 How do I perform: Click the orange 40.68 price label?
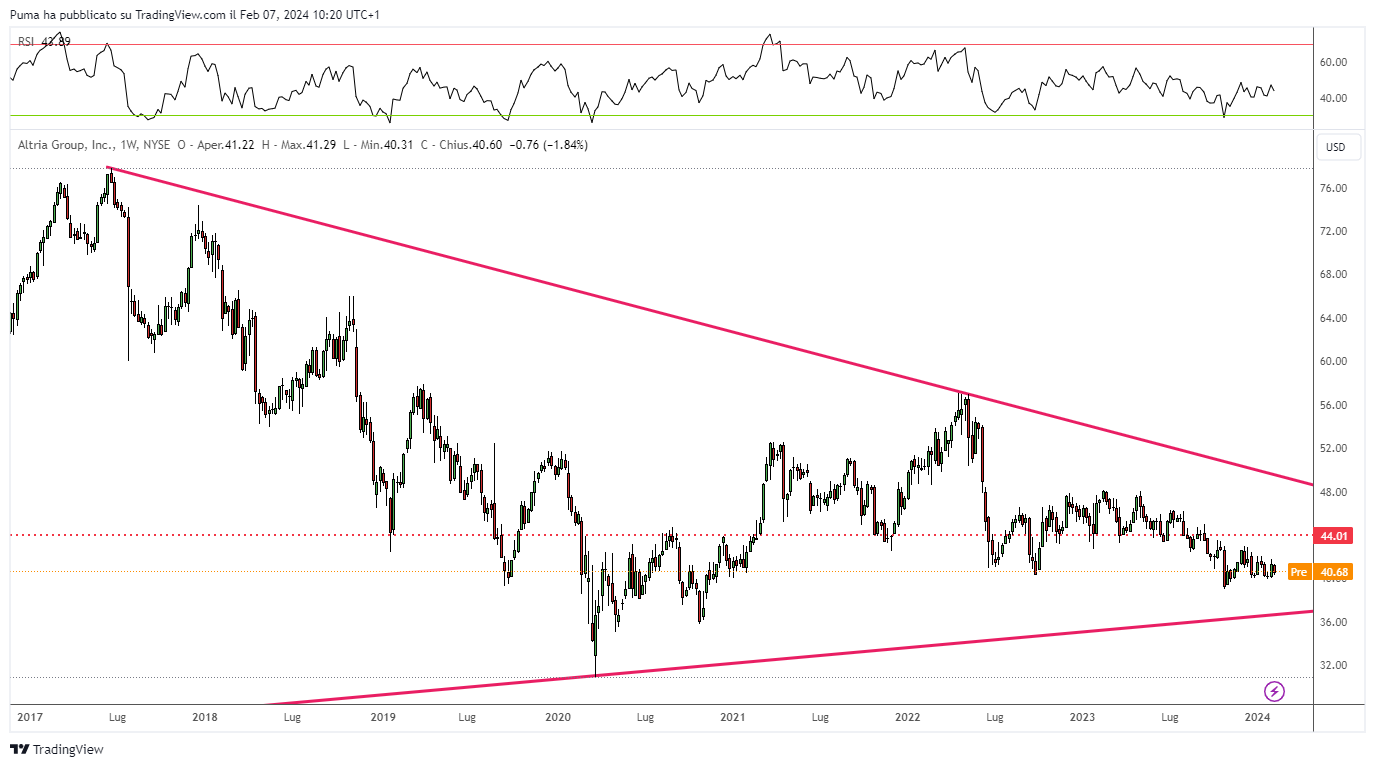pos(1336,572)
